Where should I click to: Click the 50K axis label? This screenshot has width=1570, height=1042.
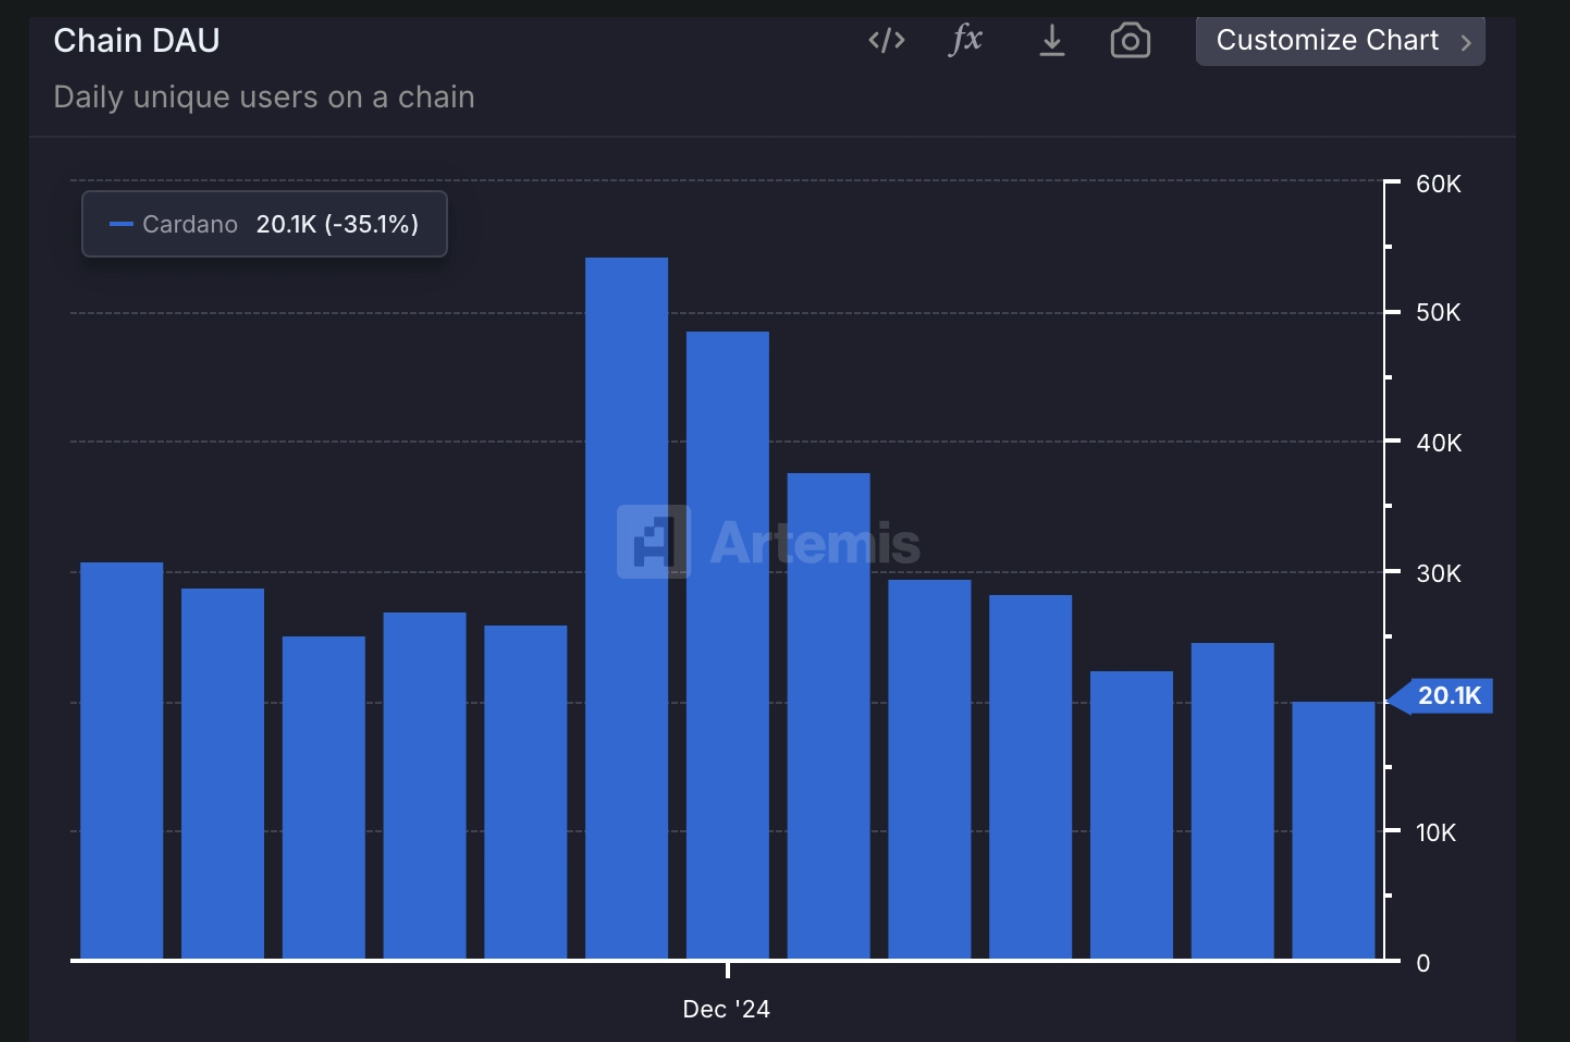pyautogui.click(x=1438, y=313)
